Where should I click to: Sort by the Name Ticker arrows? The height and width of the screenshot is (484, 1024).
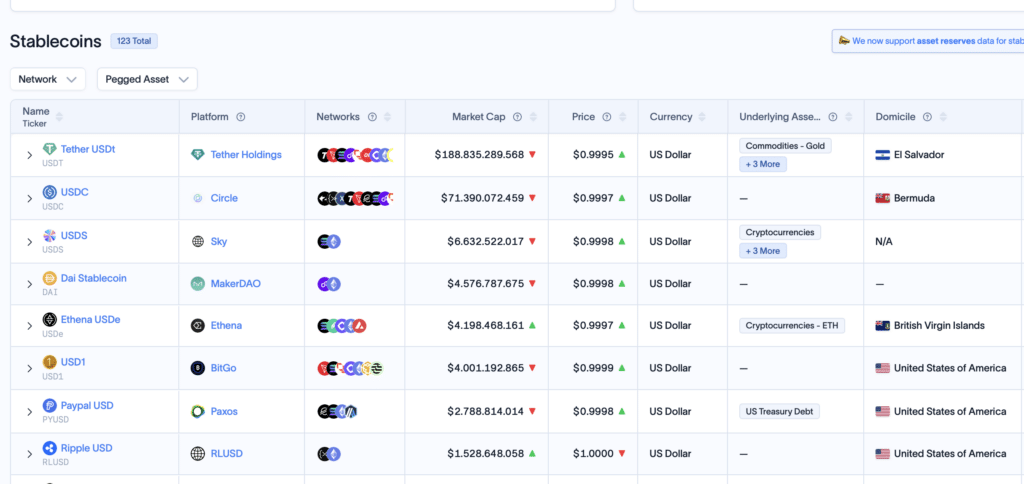[59, 117]
